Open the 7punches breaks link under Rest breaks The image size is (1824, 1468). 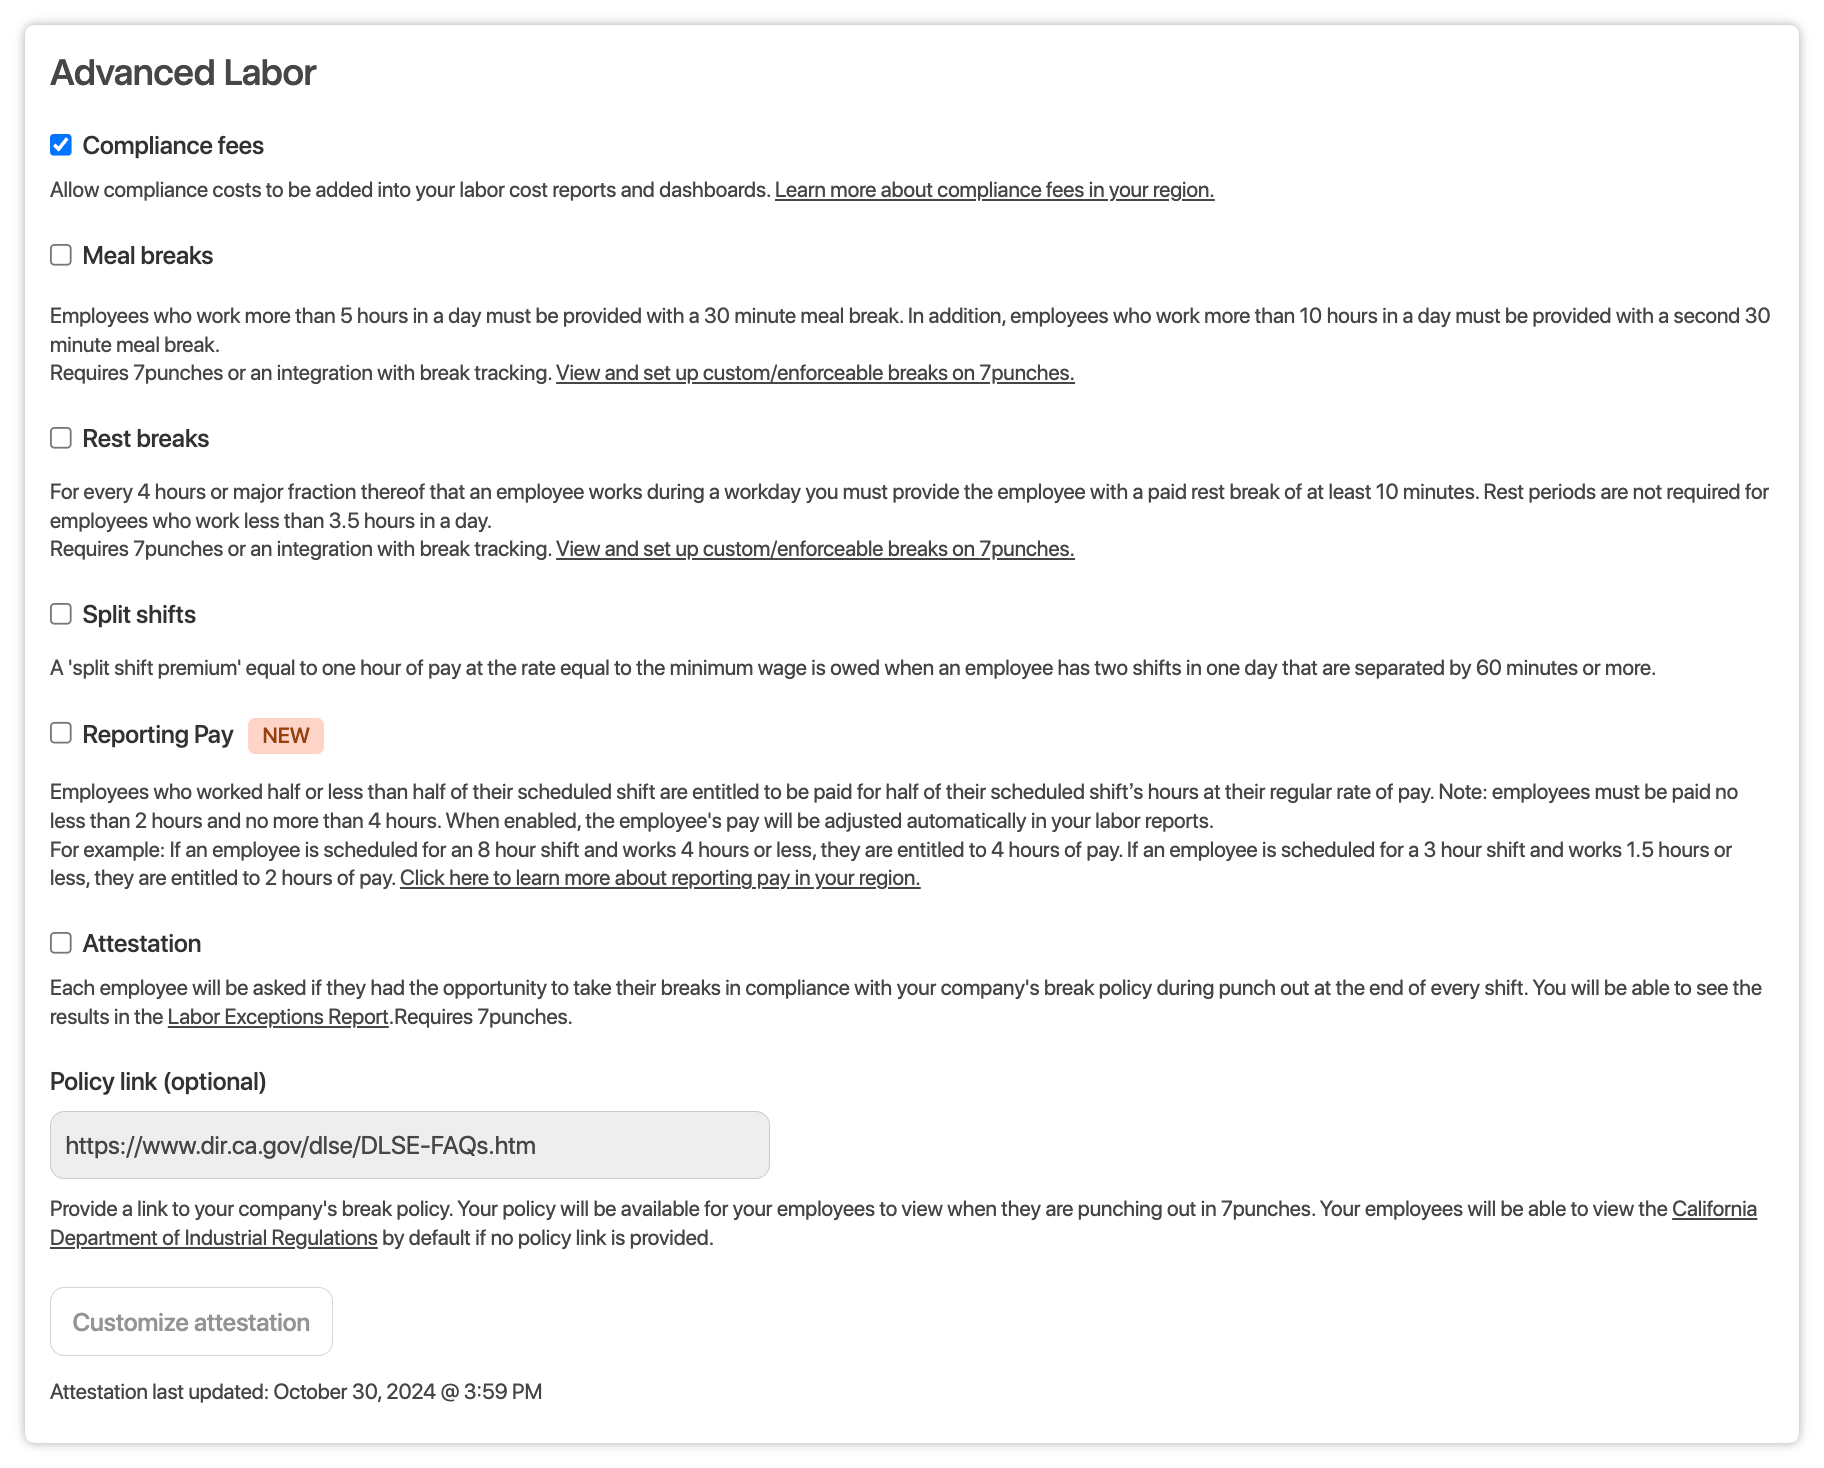815,549
